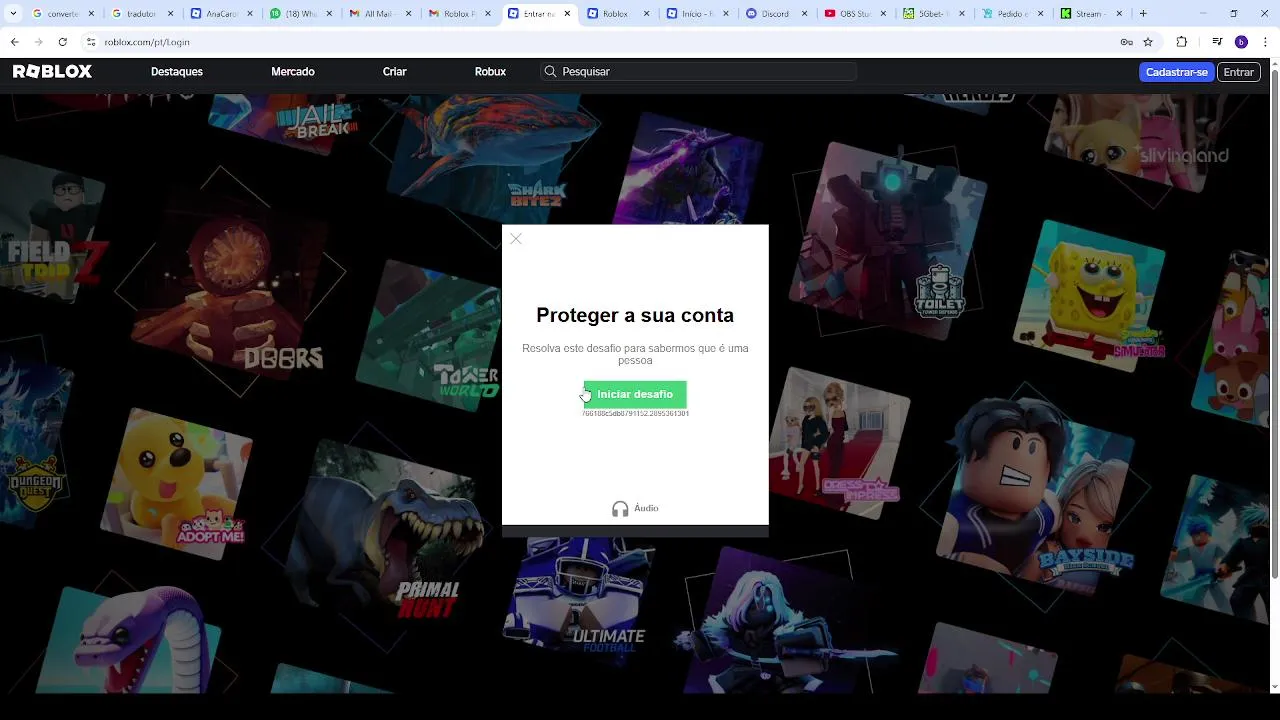1280x720 pixels.
Task: Click the browser forward arrow
Action: click(38, 42)
